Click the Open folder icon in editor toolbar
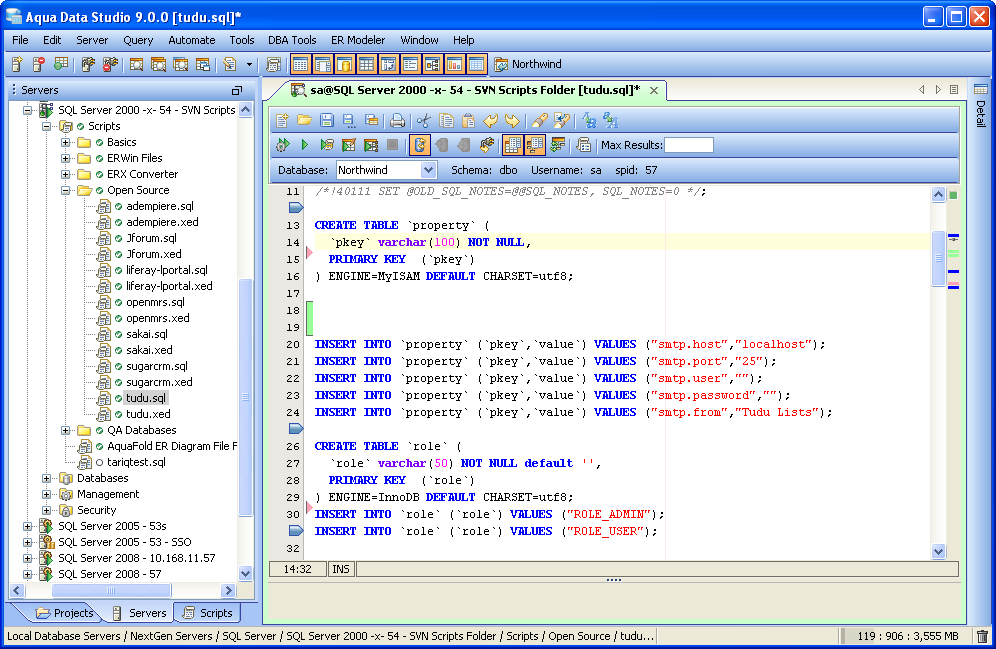This screenshot has height=649, width=996. coord(304,121)
